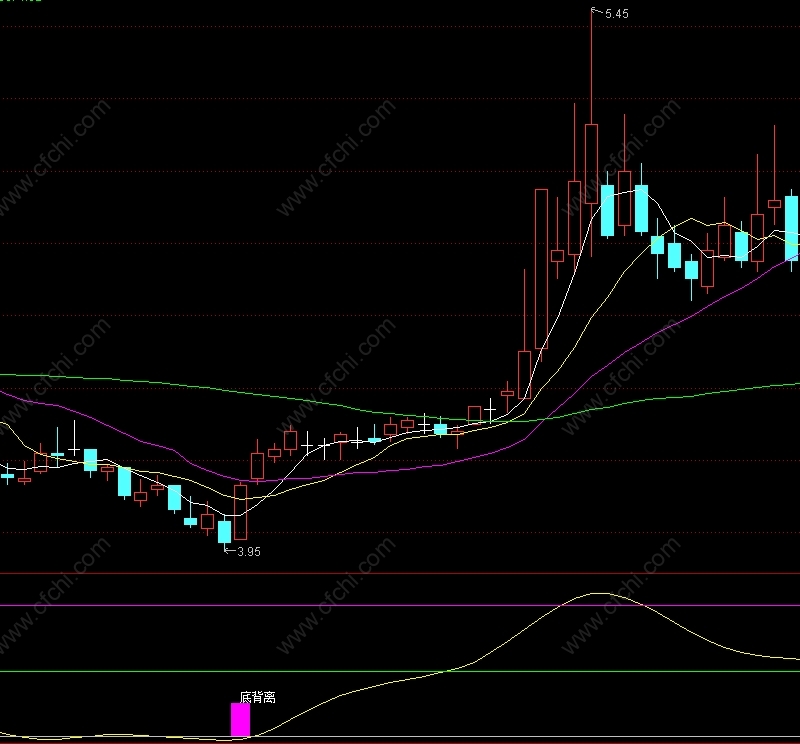Select the tallest candlestick reaching 5.45
This screenshot has width=800, height=744.
[x=591, y=133]
